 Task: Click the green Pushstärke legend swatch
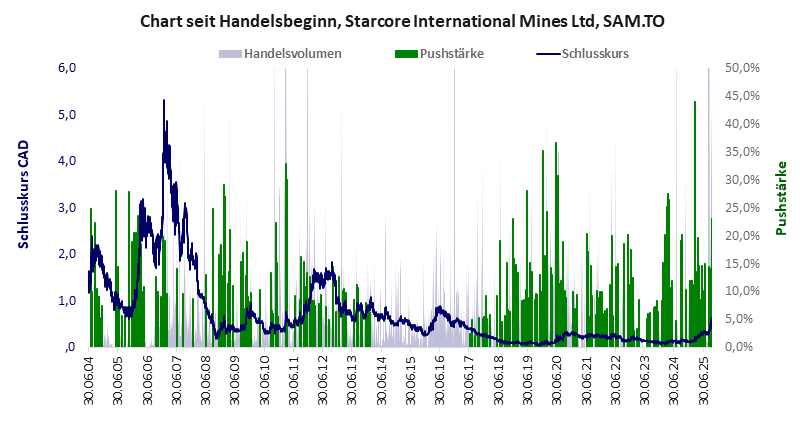coord(408,54)
